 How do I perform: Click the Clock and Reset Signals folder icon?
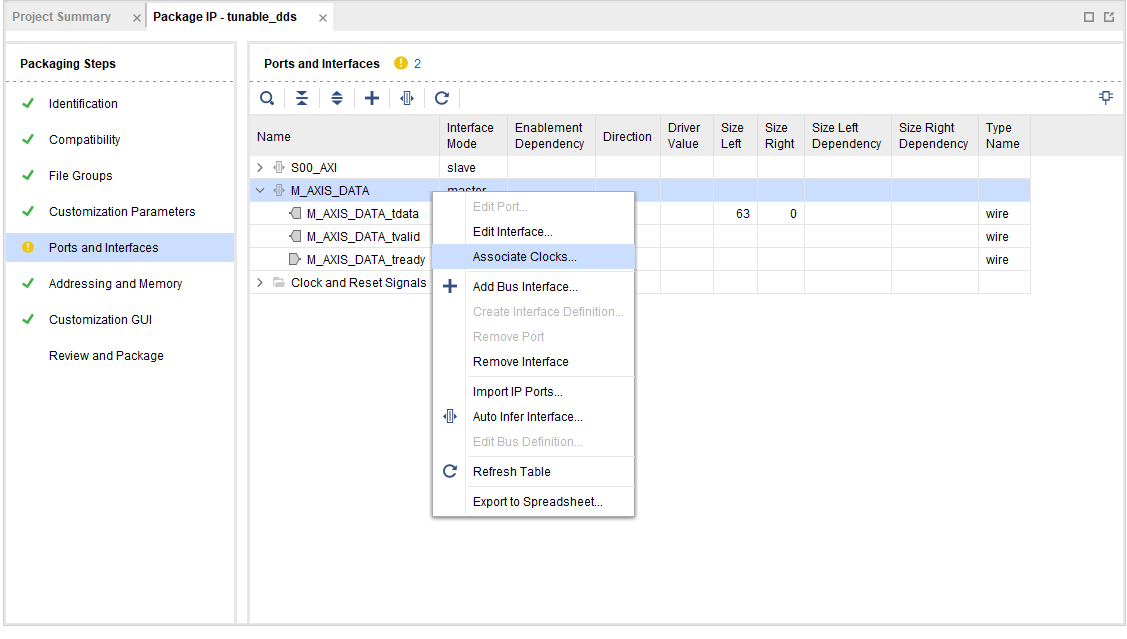coord(279,282)
